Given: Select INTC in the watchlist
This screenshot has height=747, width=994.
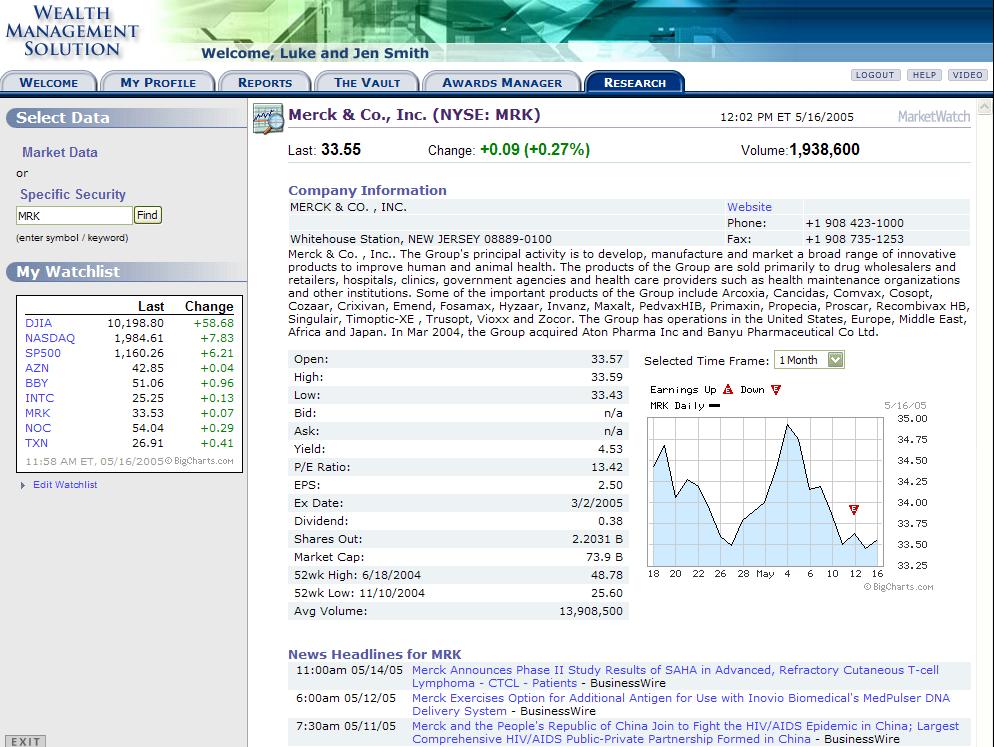Looking at the screenshot, I should [x=39, y=398].
